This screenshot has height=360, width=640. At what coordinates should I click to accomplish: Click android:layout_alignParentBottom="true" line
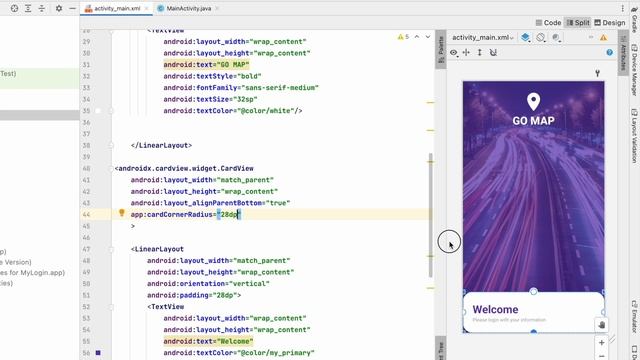210,203
